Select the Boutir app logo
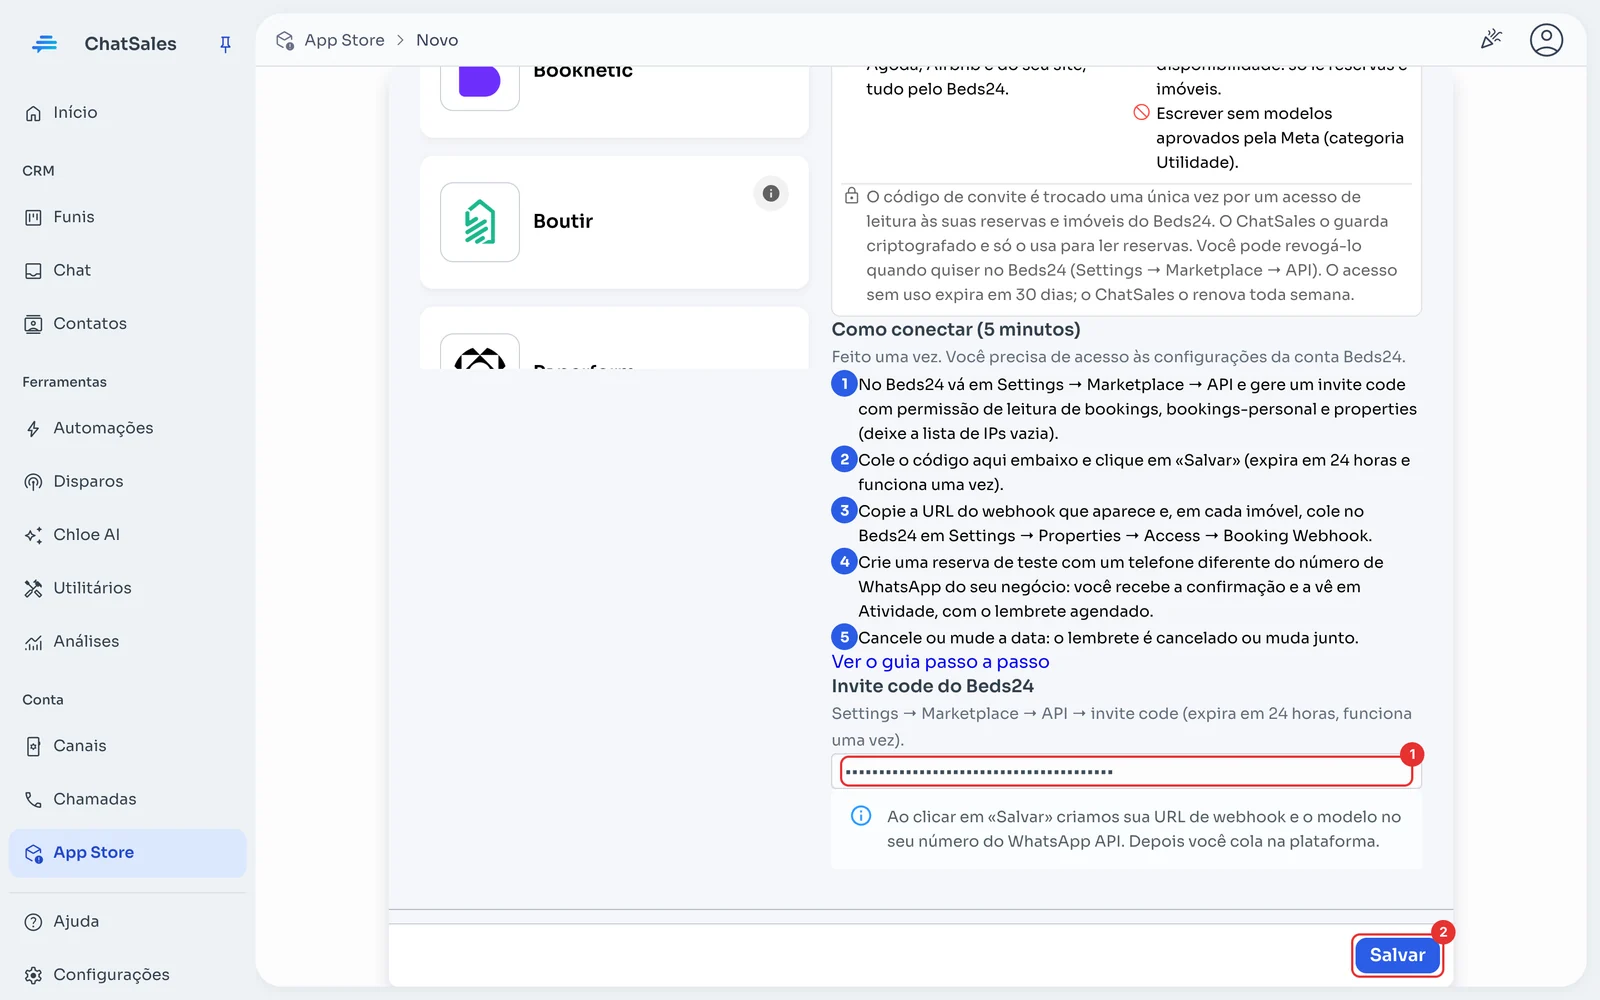Image resolution: width=1600 pixels, height=1000 pixels. (x=480, y=222)
